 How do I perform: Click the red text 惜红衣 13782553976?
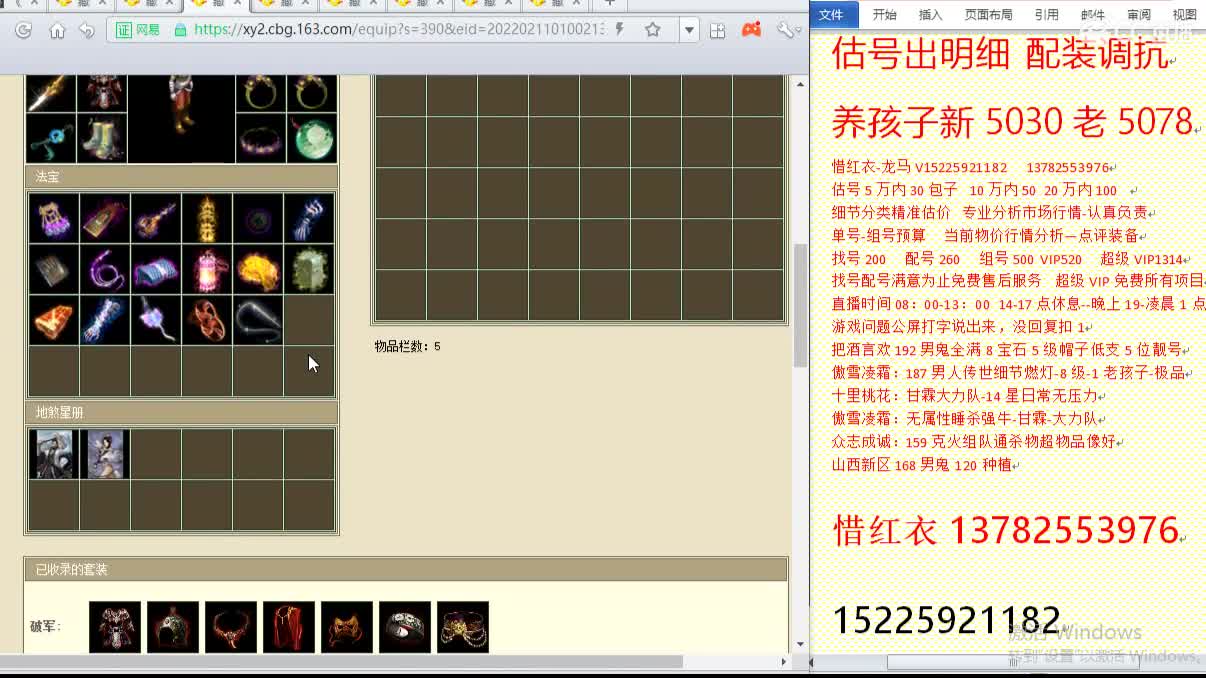1005,530
